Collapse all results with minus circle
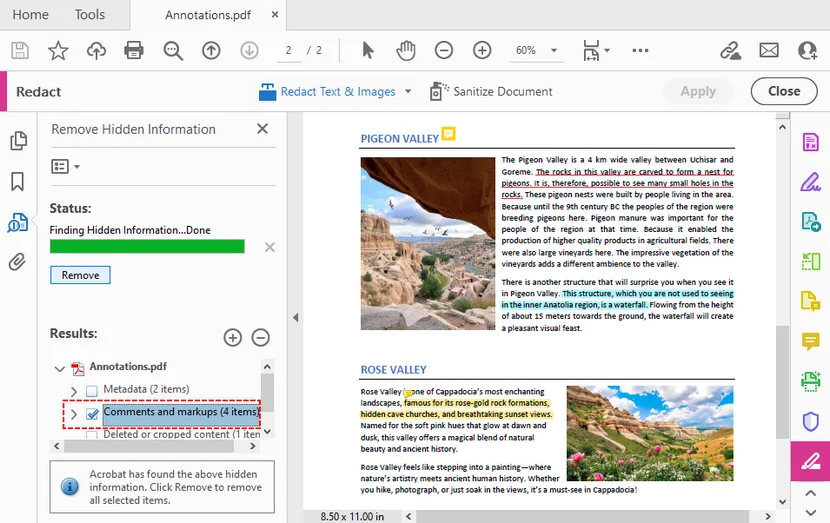 click(x=260, y=338)
